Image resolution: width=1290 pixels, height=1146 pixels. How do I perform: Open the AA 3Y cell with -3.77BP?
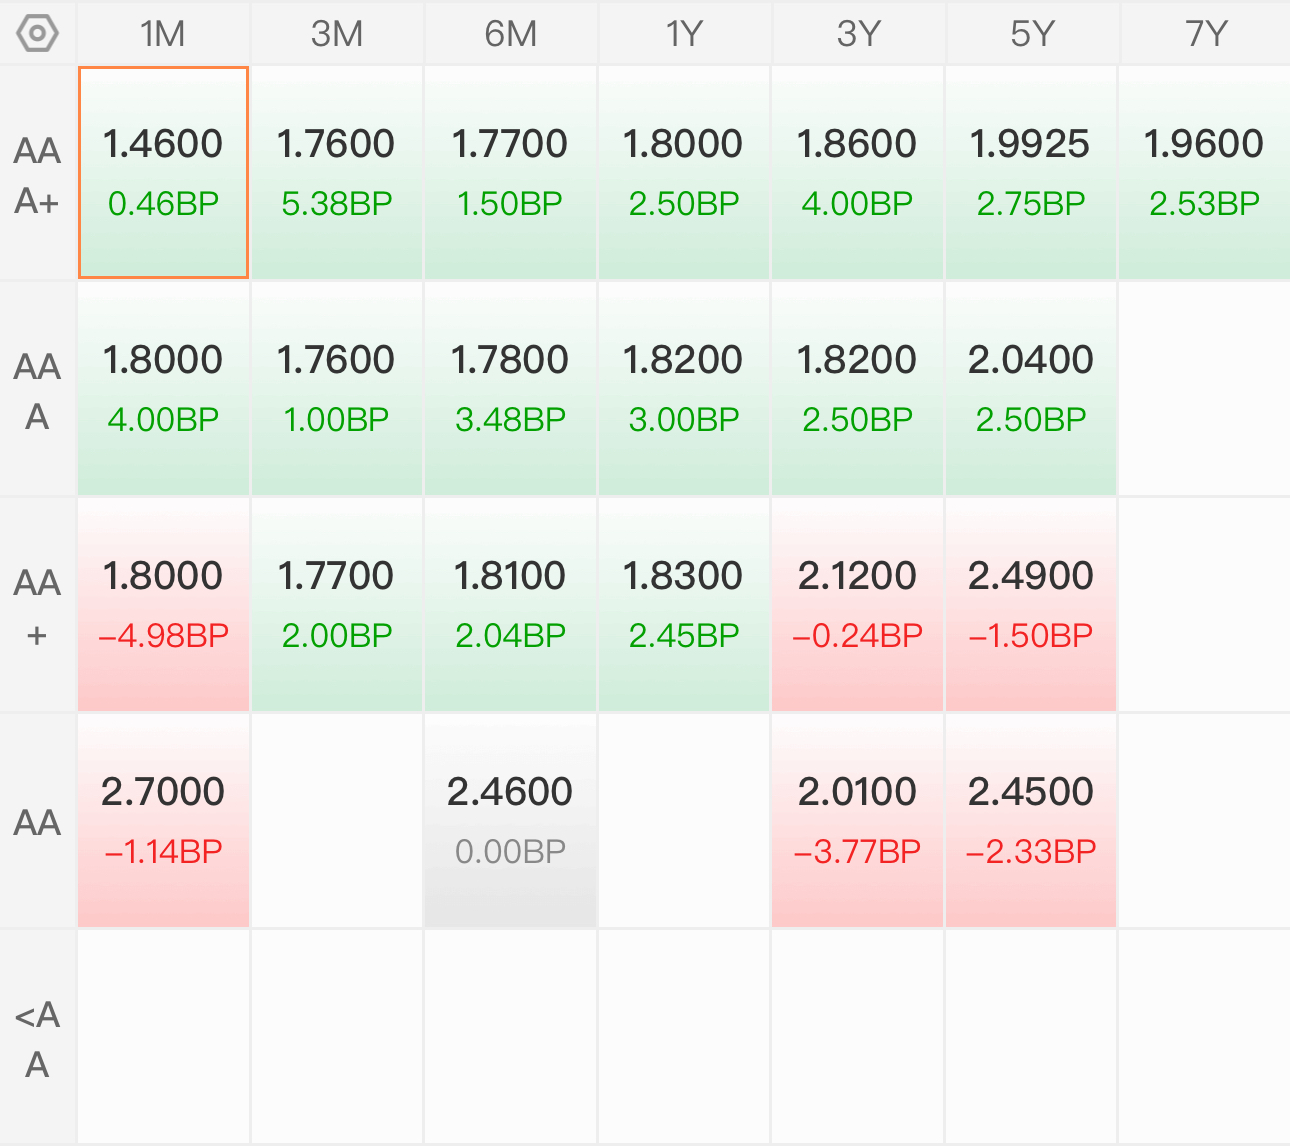pyautogui.click(x=857, y=821)
